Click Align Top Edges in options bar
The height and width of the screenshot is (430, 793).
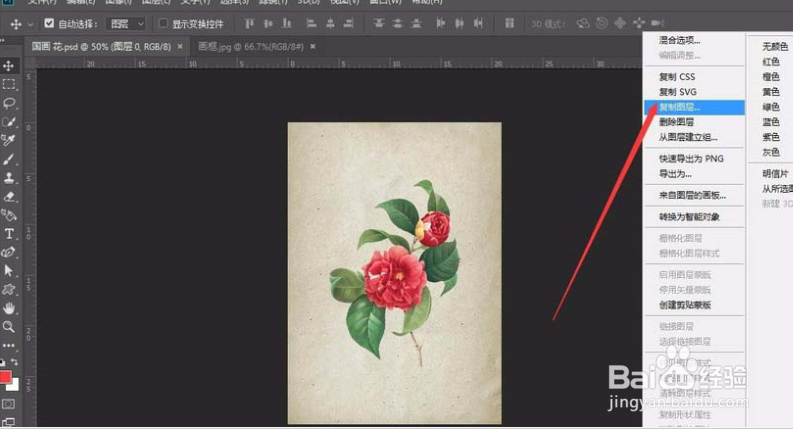pos(249,23)
